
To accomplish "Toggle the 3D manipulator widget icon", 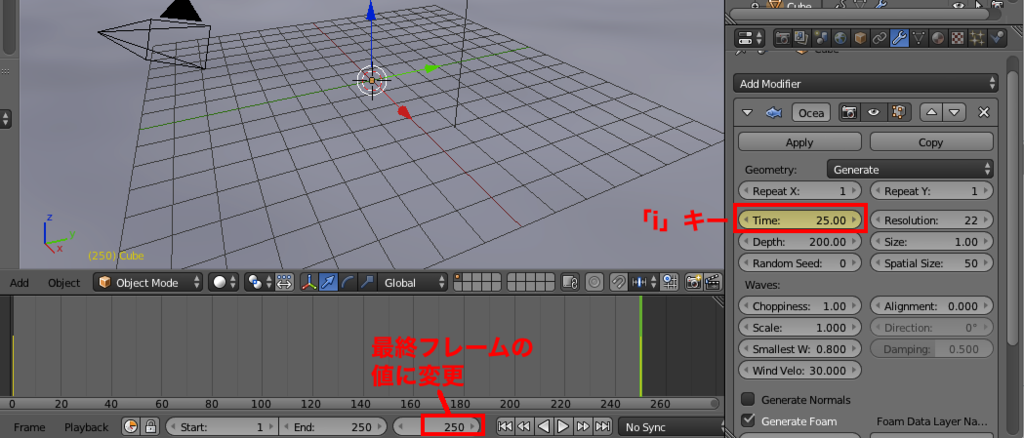I will click(309, 283).
